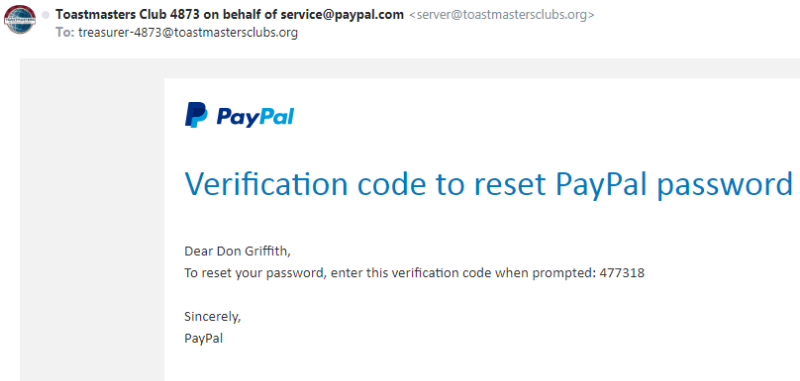Click the word password in the heading
800x381 pixels.
(x=725, y=185)
